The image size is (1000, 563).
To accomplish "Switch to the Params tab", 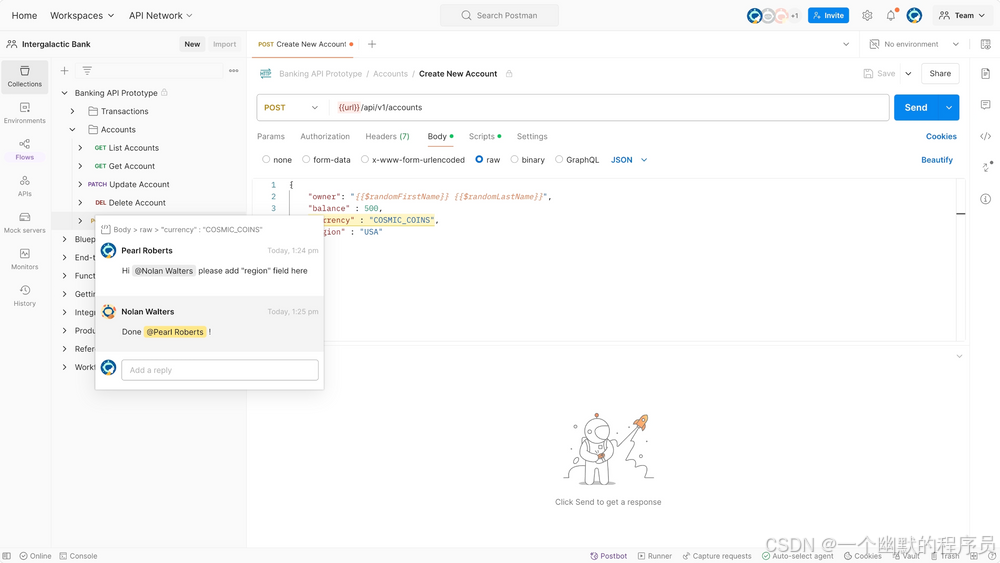I will click(271, 136).
